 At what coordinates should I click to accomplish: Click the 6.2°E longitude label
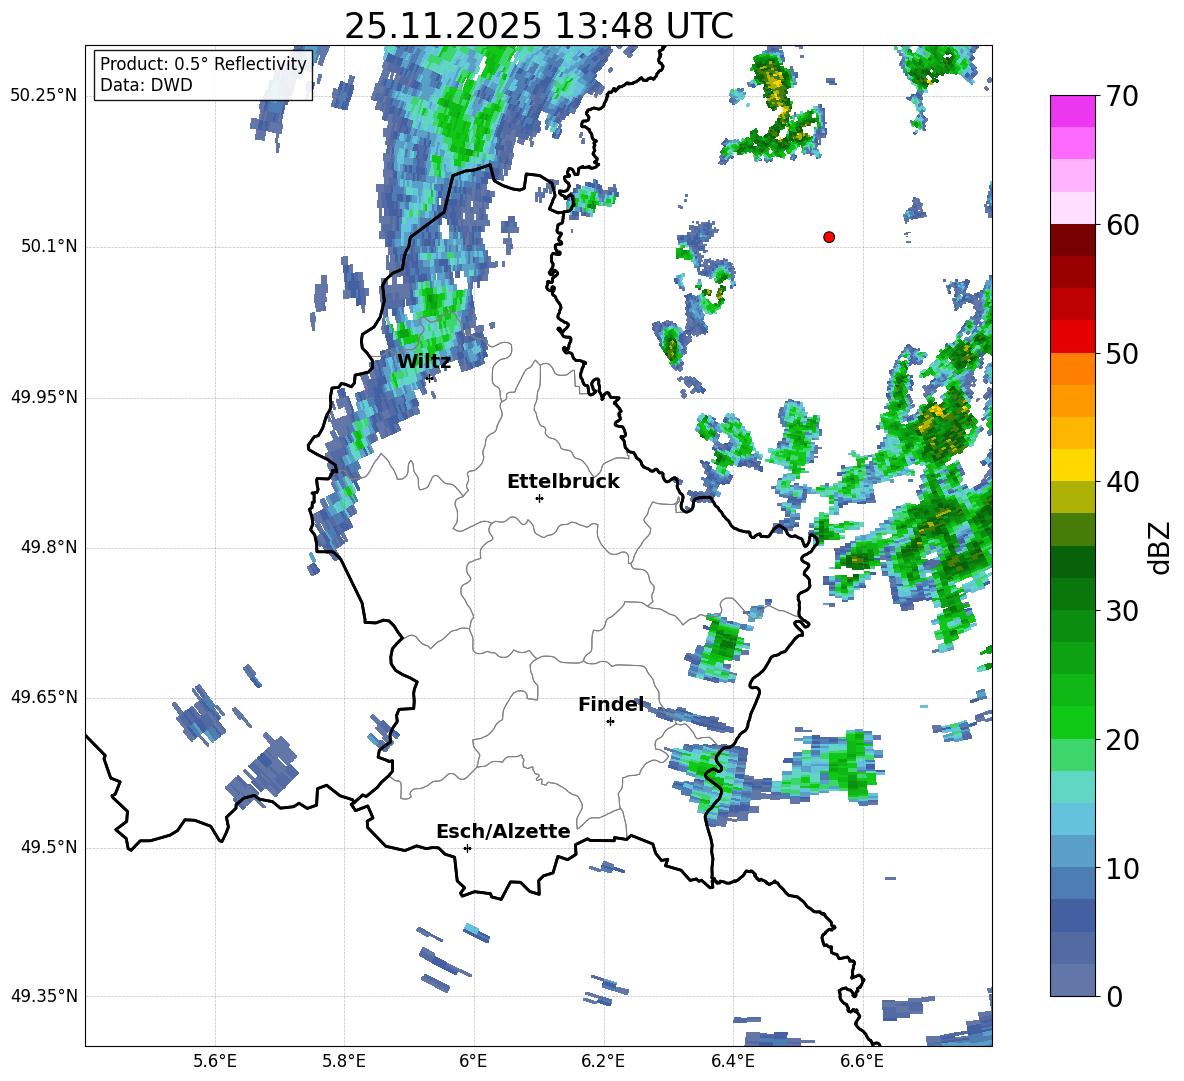pos(603,1061)
